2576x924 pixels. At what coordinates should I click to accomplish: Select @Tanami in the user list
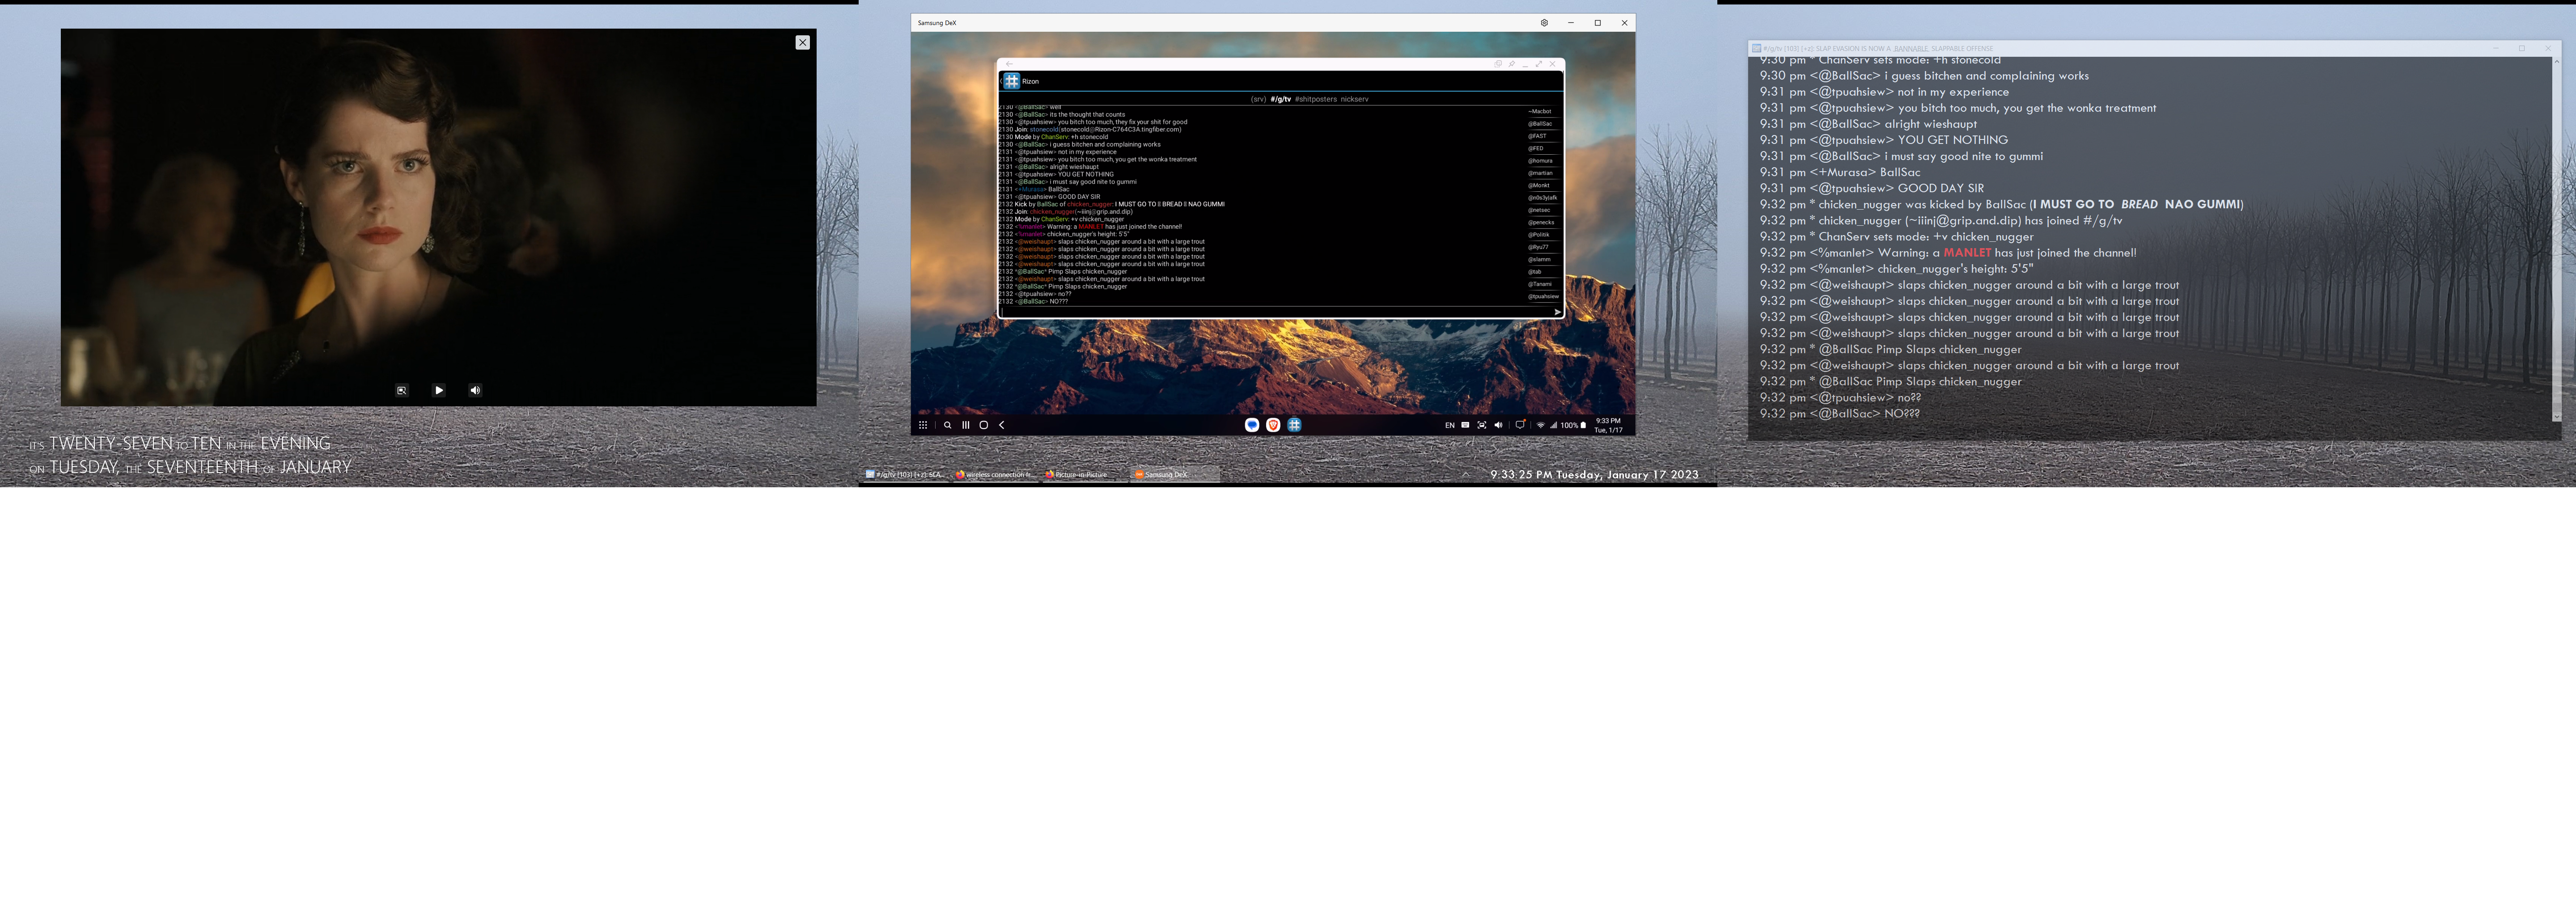click(1539, 284)
